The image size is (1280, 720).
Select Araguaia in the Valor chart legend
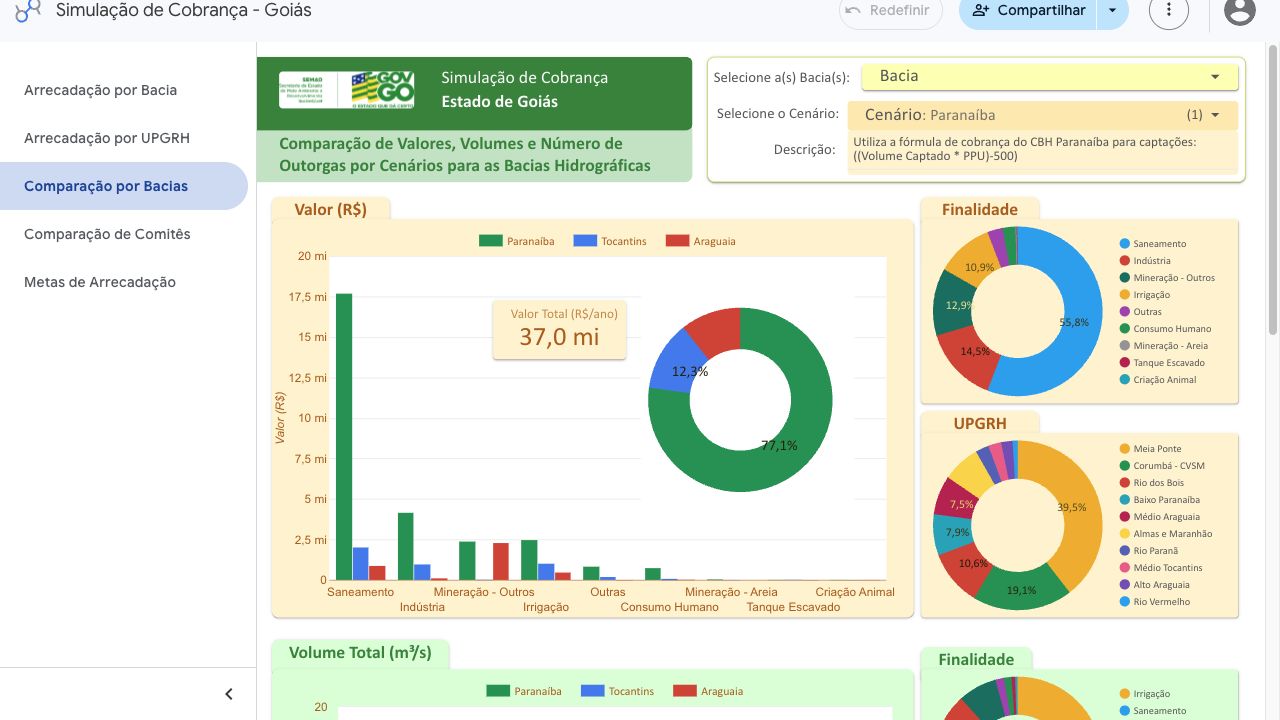point(701,241)
